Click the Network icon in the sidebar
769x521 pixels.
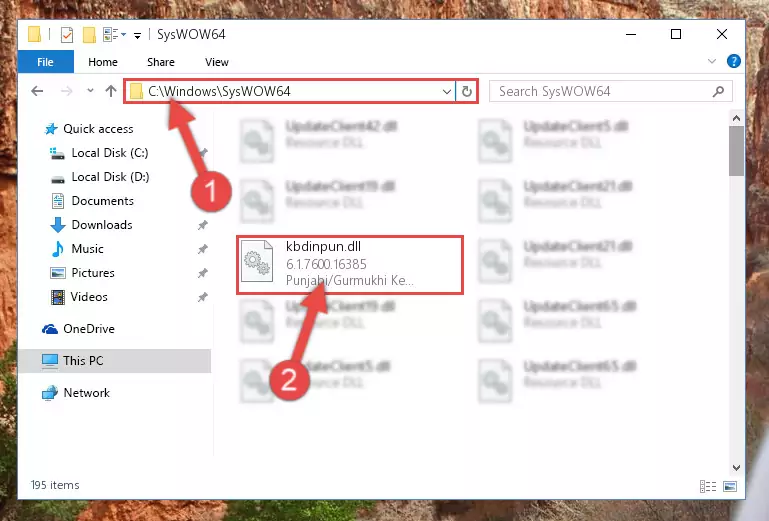[50, 393]
